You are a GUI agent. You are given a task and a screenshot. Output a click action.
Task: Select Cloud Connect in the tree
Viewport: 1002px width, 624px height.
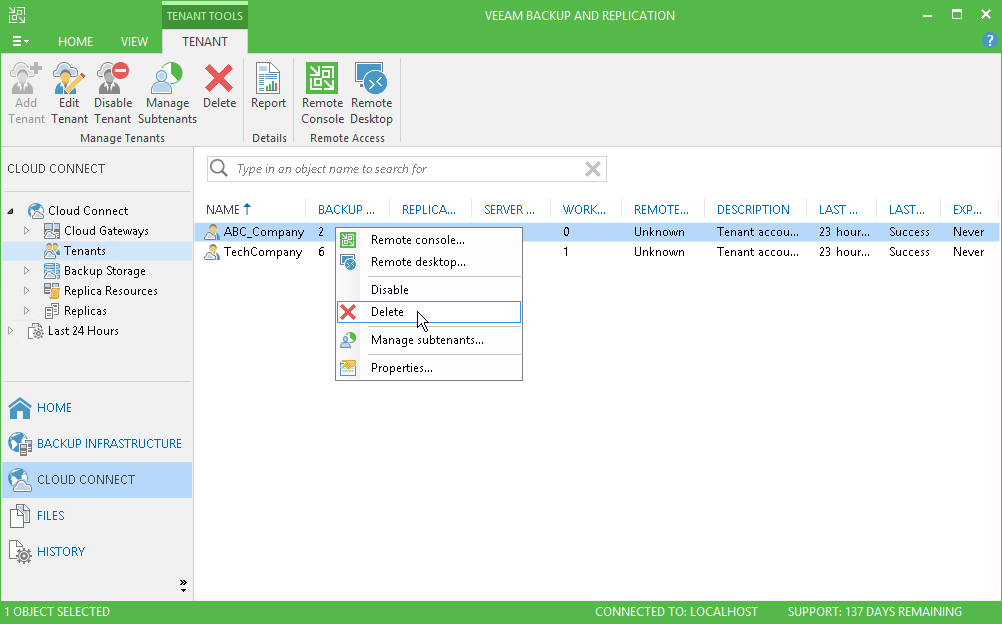[x=88, y=210]
